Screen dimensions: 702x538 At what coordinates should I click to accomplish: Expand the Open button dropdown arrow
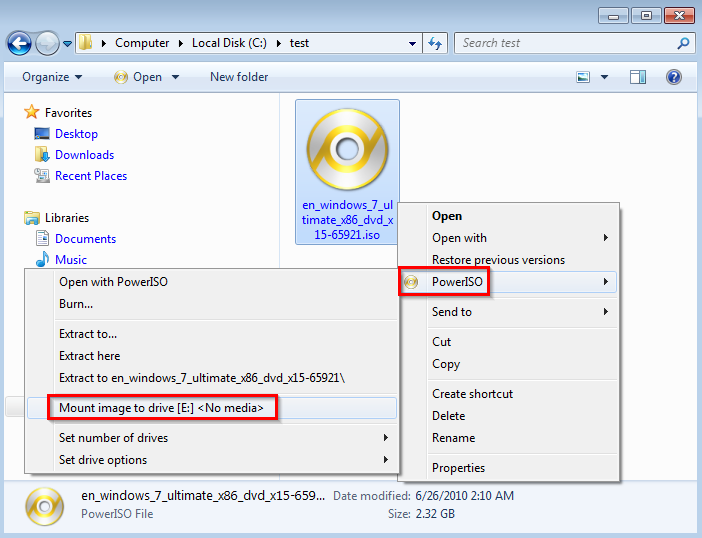point(175,77)
